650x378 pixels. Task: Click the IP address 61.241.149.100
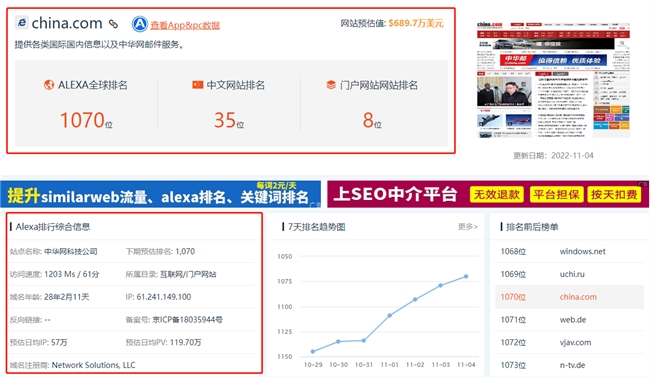(164, 297)
